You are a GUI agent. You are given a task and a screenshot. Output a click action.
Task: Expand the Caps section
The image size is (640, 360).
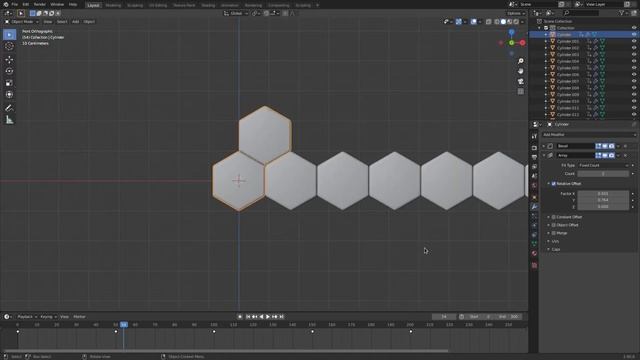point(549,249)
